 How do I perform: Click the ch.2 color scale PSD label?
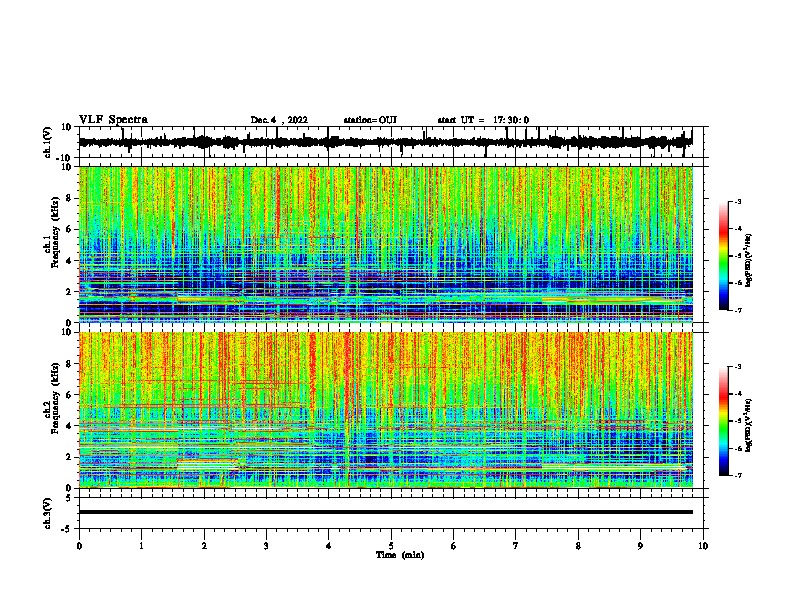(x=749, y=425)
